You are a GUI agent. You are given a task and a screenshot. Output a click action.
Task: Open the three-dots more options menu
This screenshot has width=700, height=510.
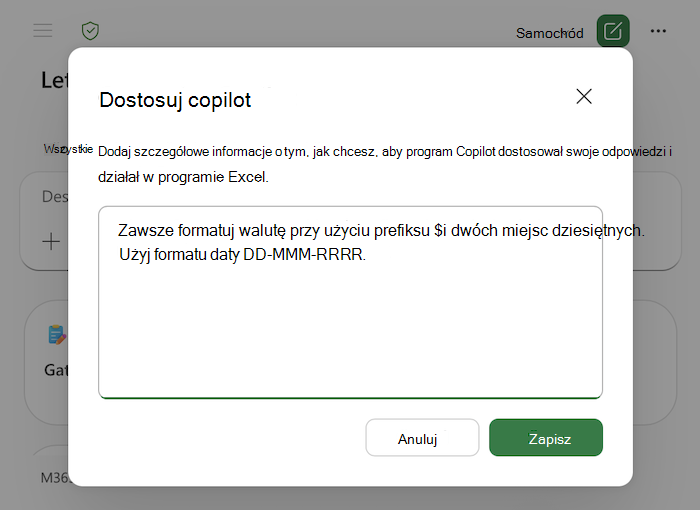tap(658, 31)
